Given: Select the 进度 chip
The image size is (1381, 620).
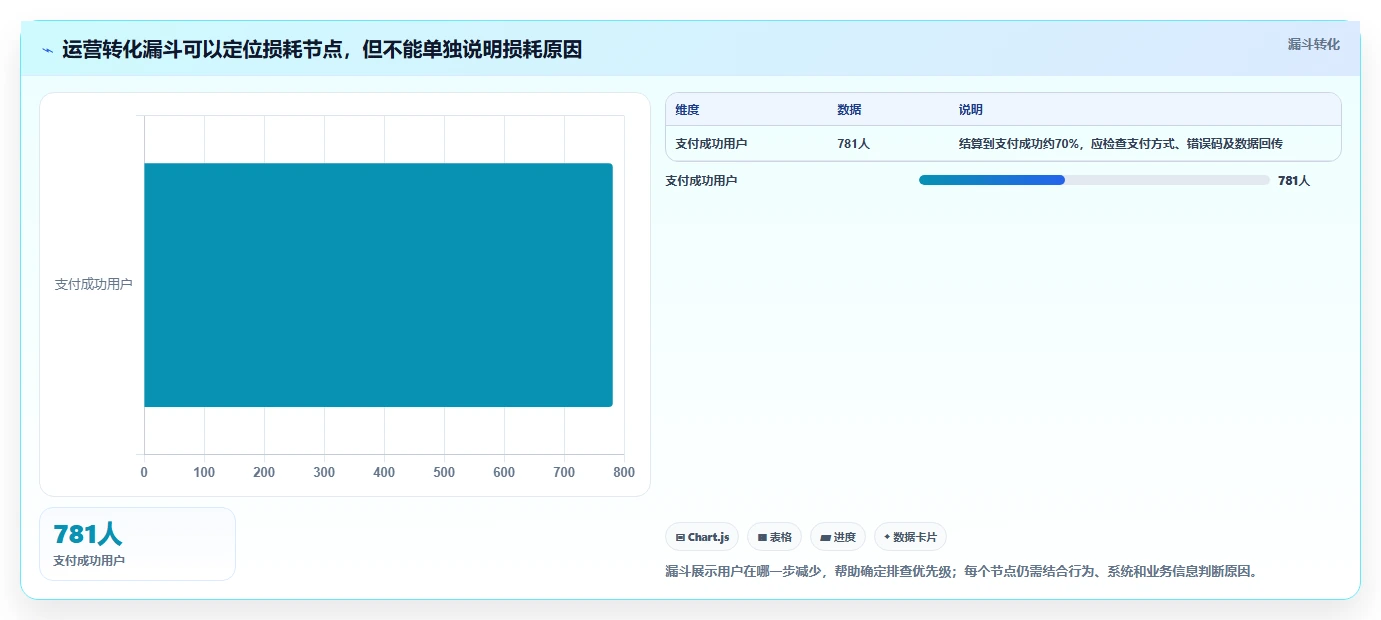Looking at the screenshot, I should click(838, 537).
